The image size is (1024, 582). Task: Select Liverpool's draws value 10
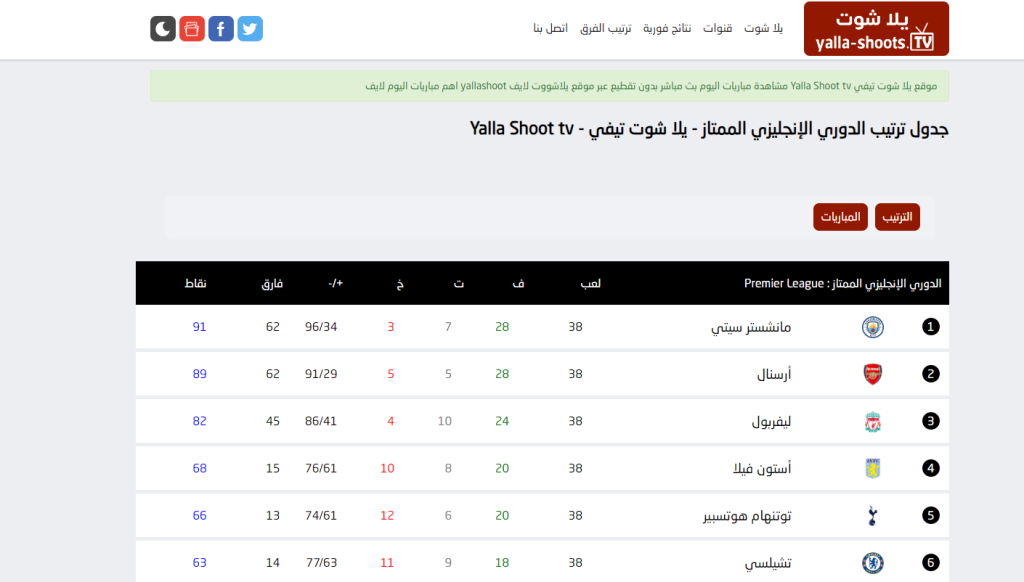pyautogui.click(x=445, y=421)
